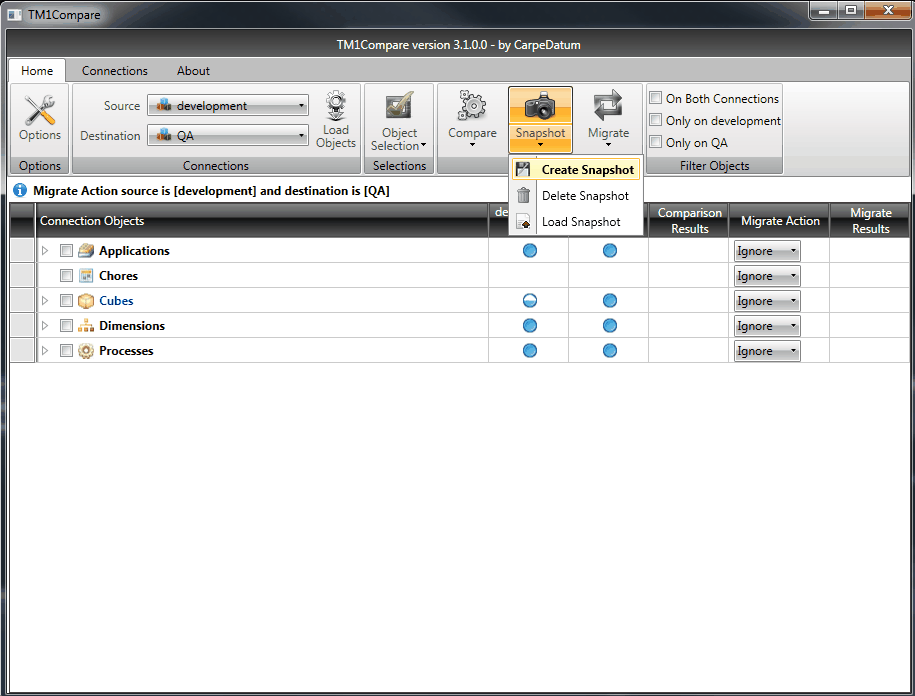The image size is (915, 696).
Task: Click the Snapshot camera icon
Action: tap(540, 106)
